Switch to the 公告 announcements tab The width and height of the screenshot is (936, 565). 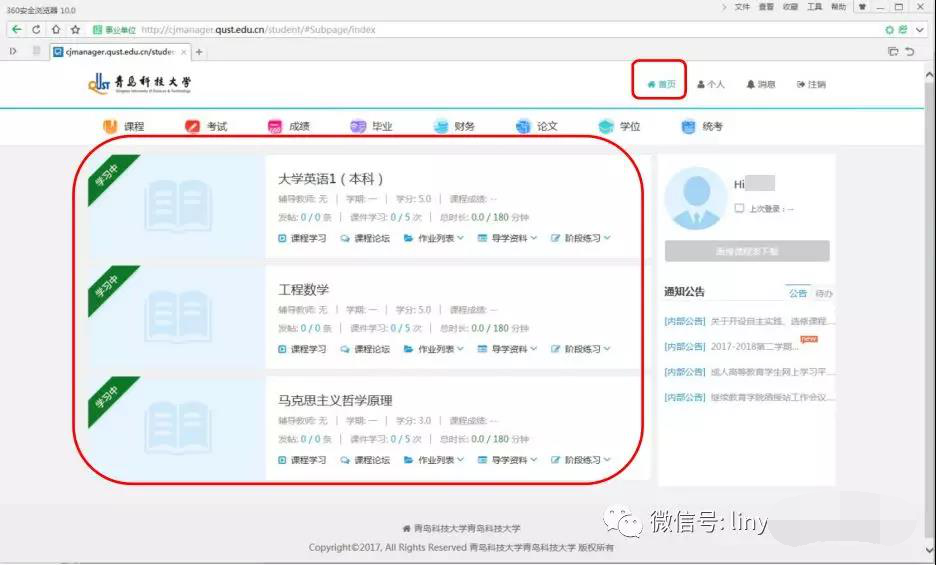click(x=798, y=293)
